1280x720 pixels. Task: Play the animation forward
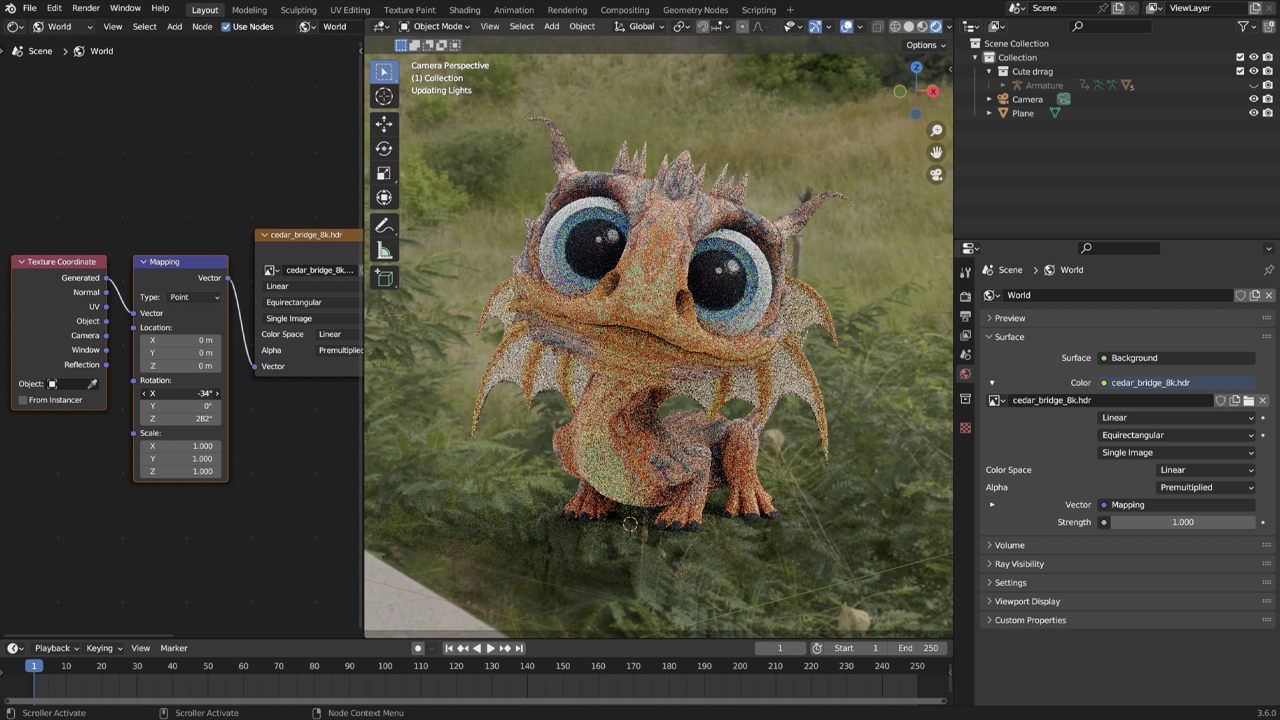tap(490, 648)
